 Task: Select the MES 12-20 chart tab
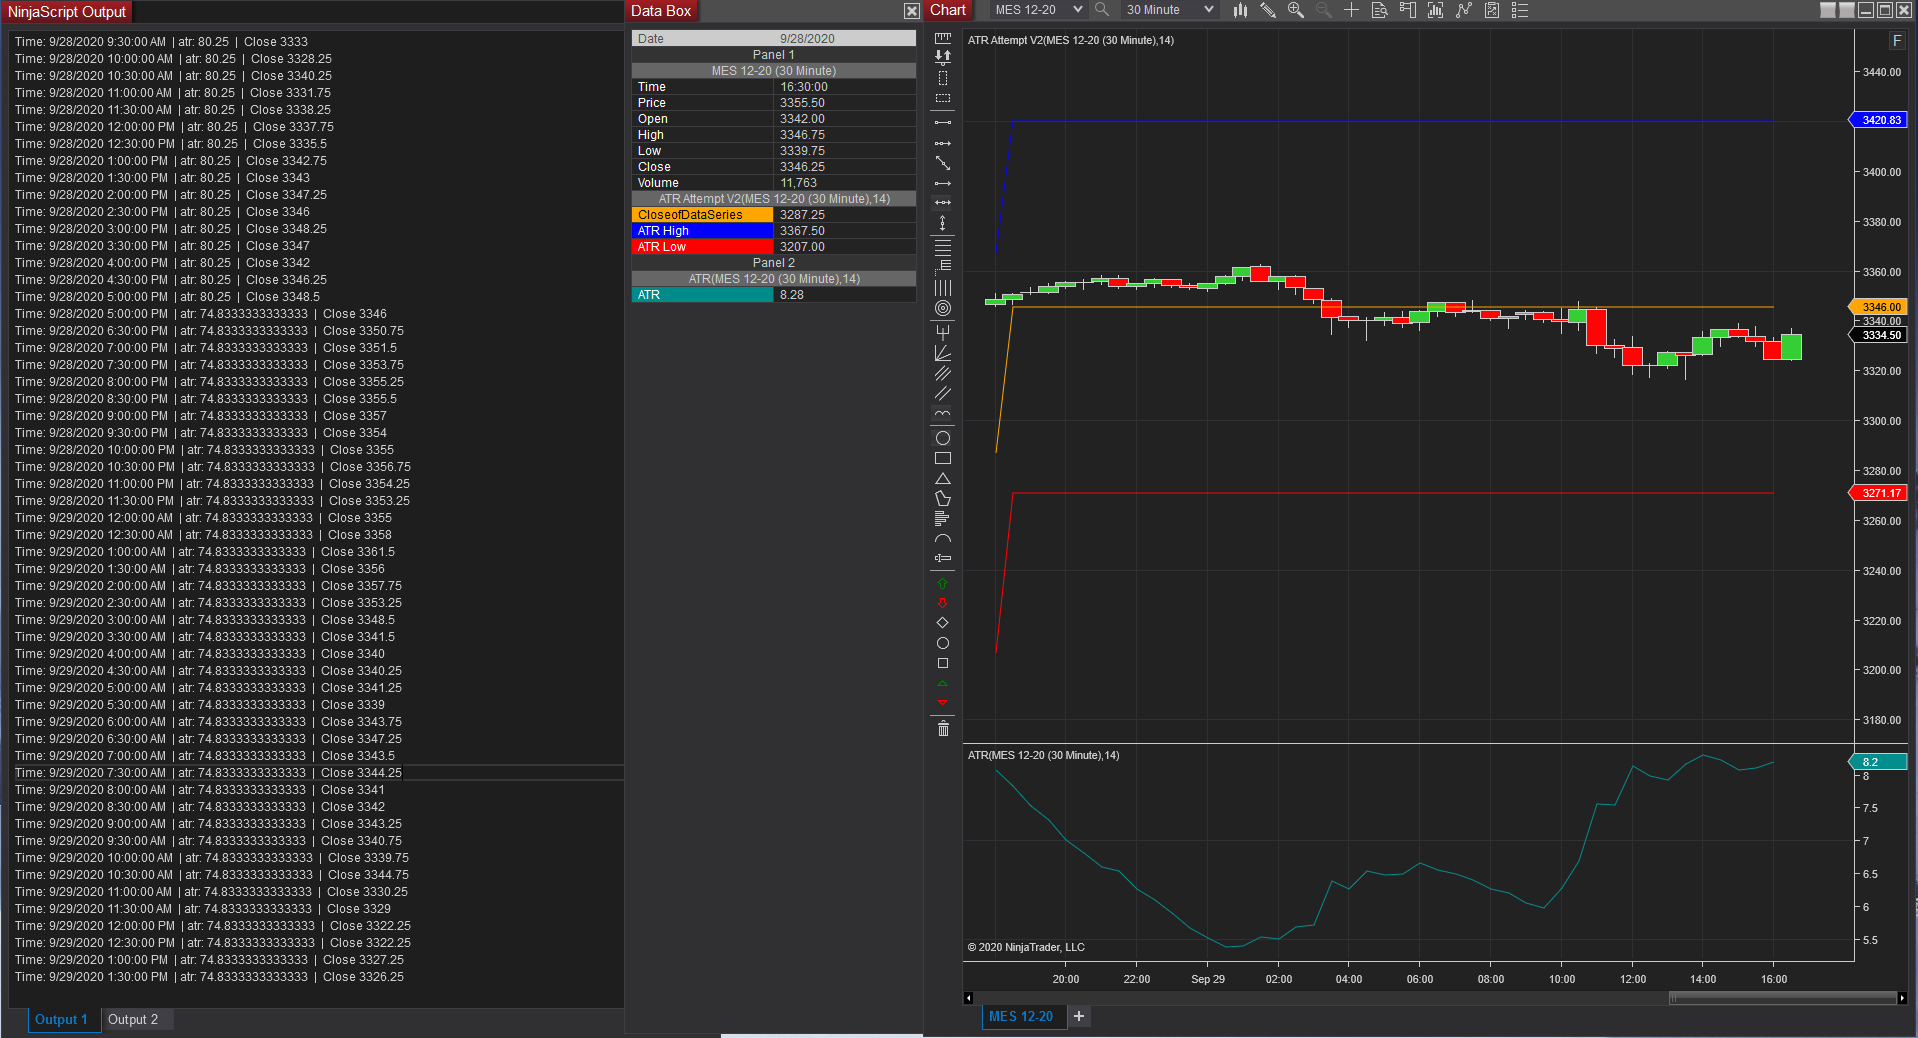point(1021,1016)
